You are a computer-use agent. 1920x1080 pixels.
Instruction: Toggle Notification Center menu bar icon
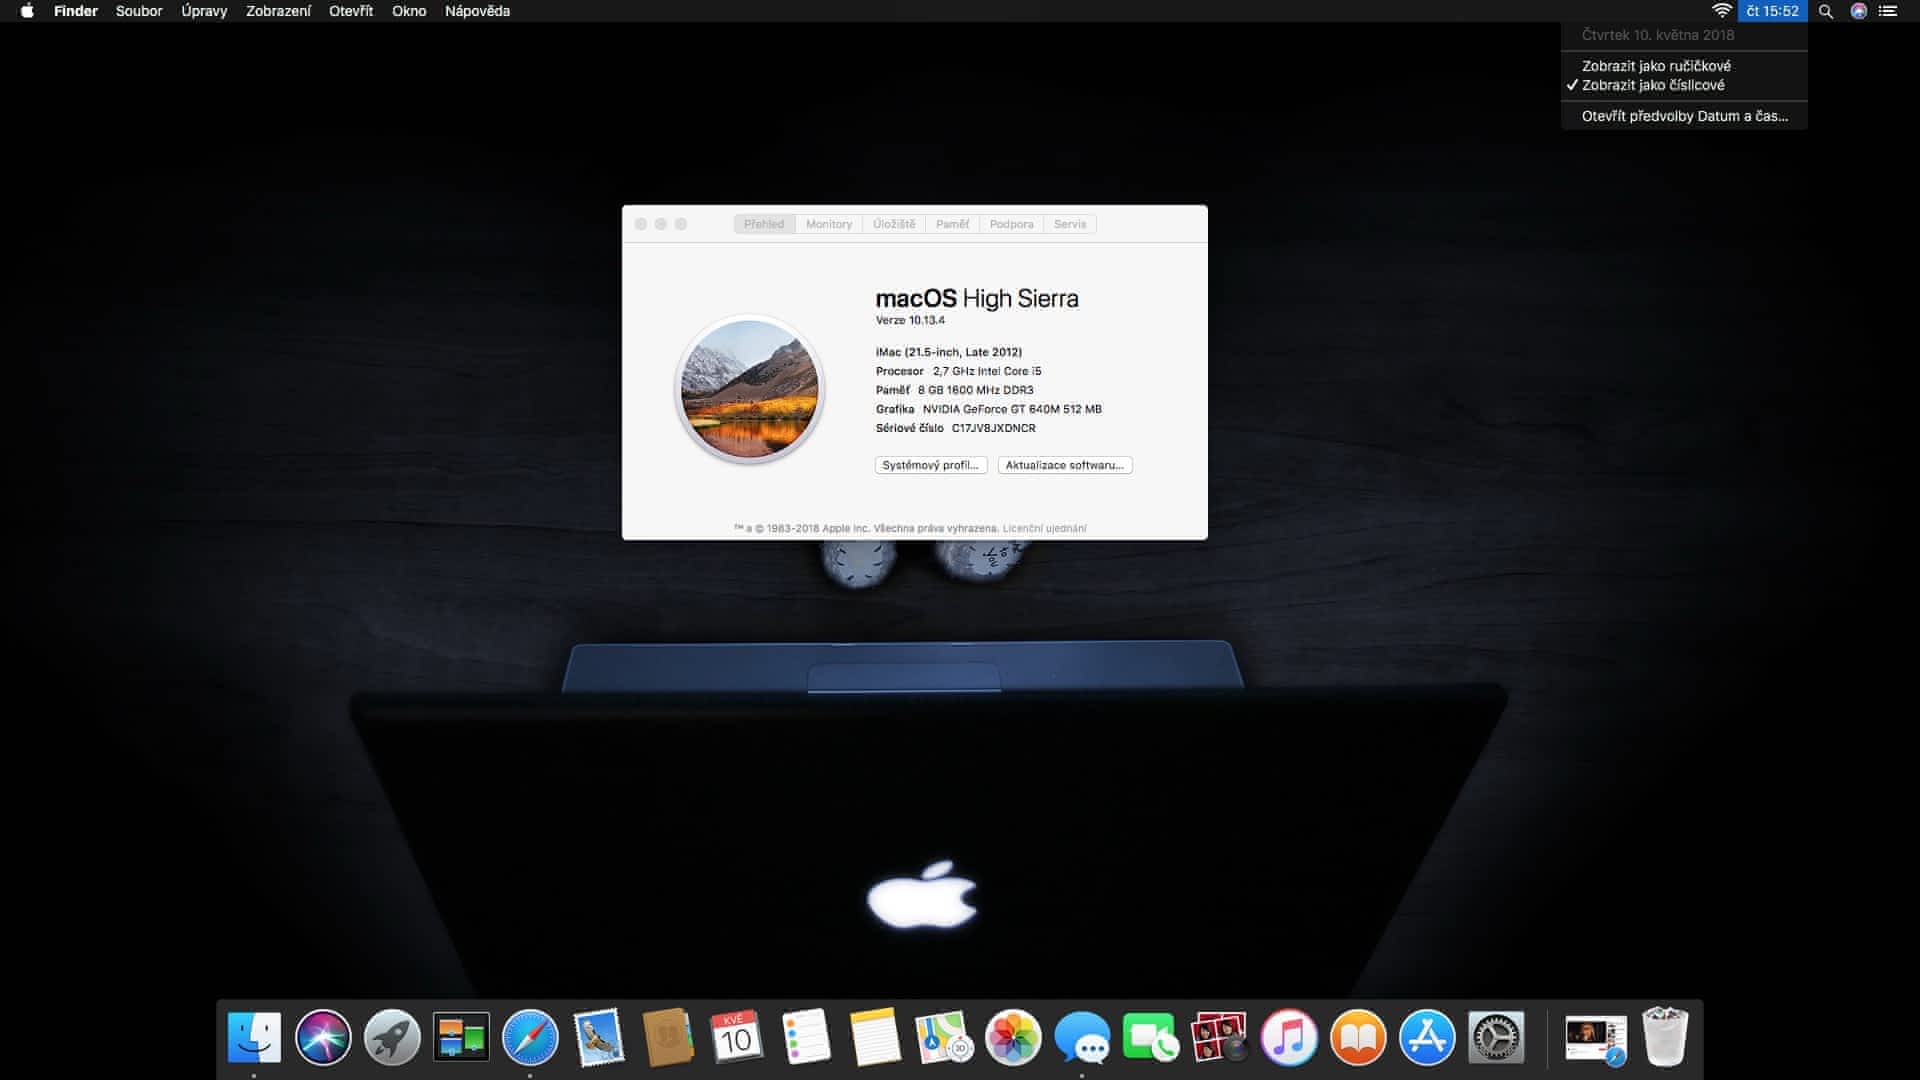pos(1888,11)
